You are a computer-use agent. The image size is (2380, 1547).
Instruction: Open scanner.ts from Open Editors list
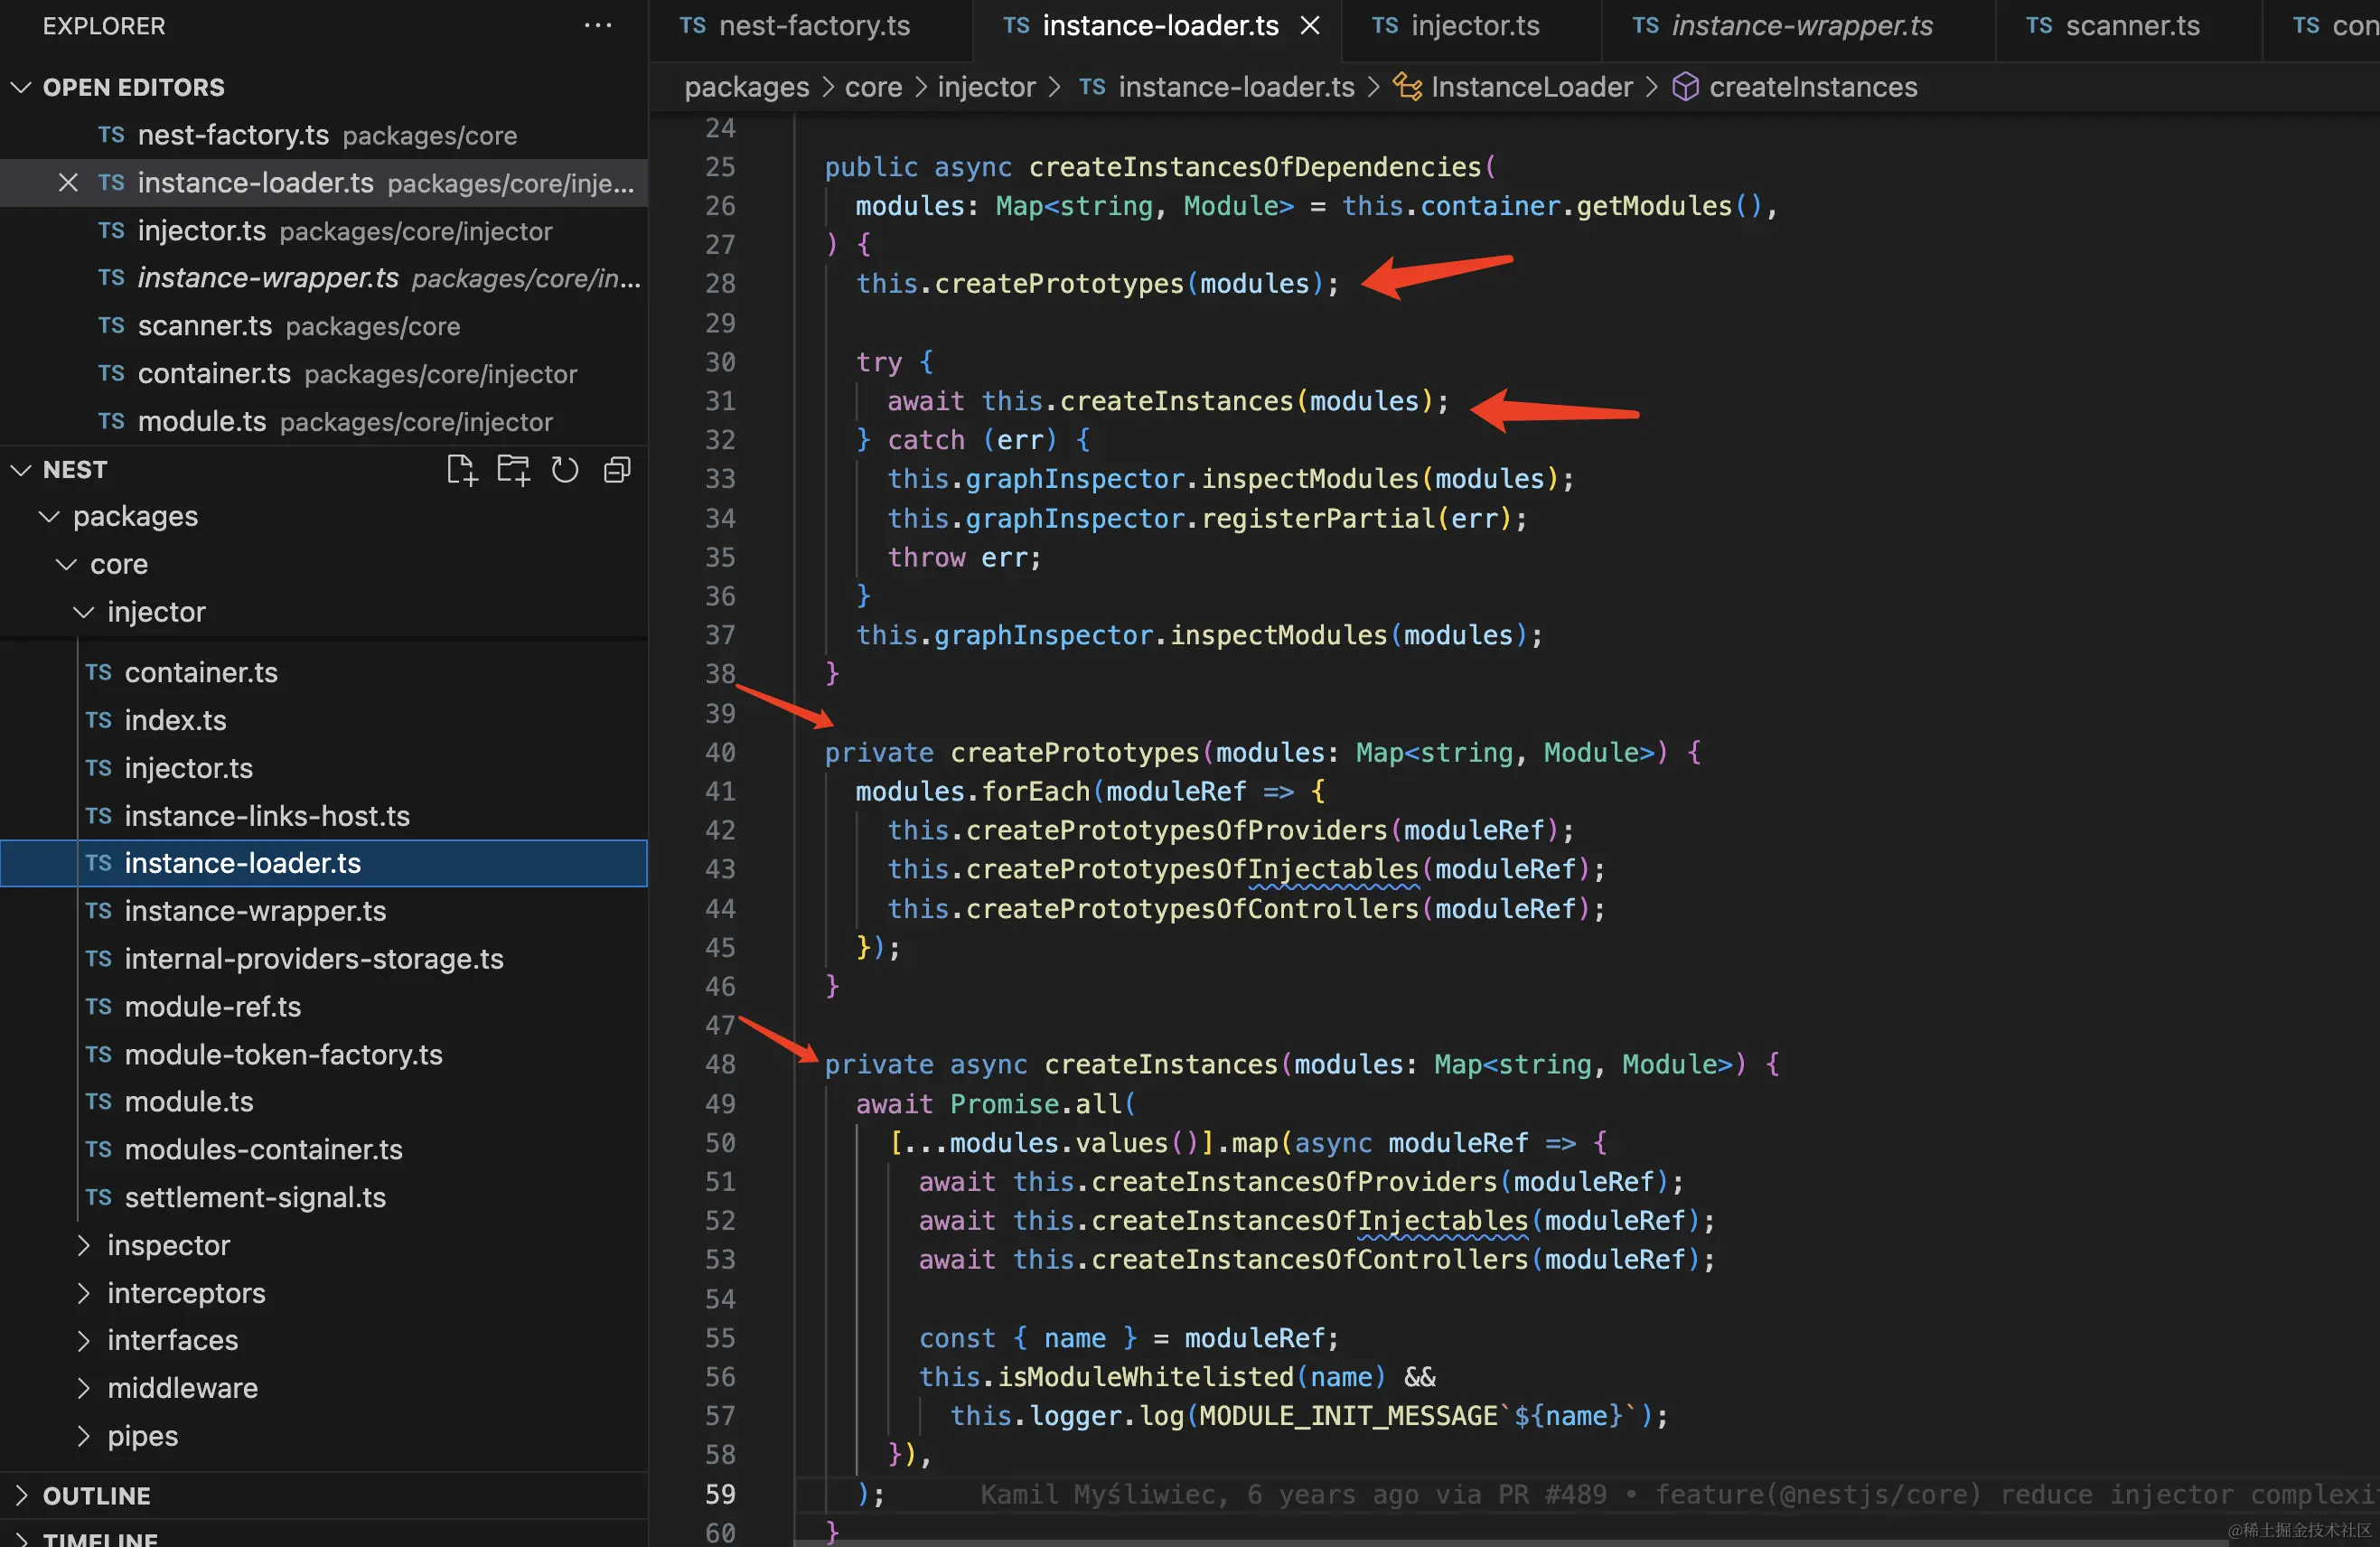click(x=324, y=326)
